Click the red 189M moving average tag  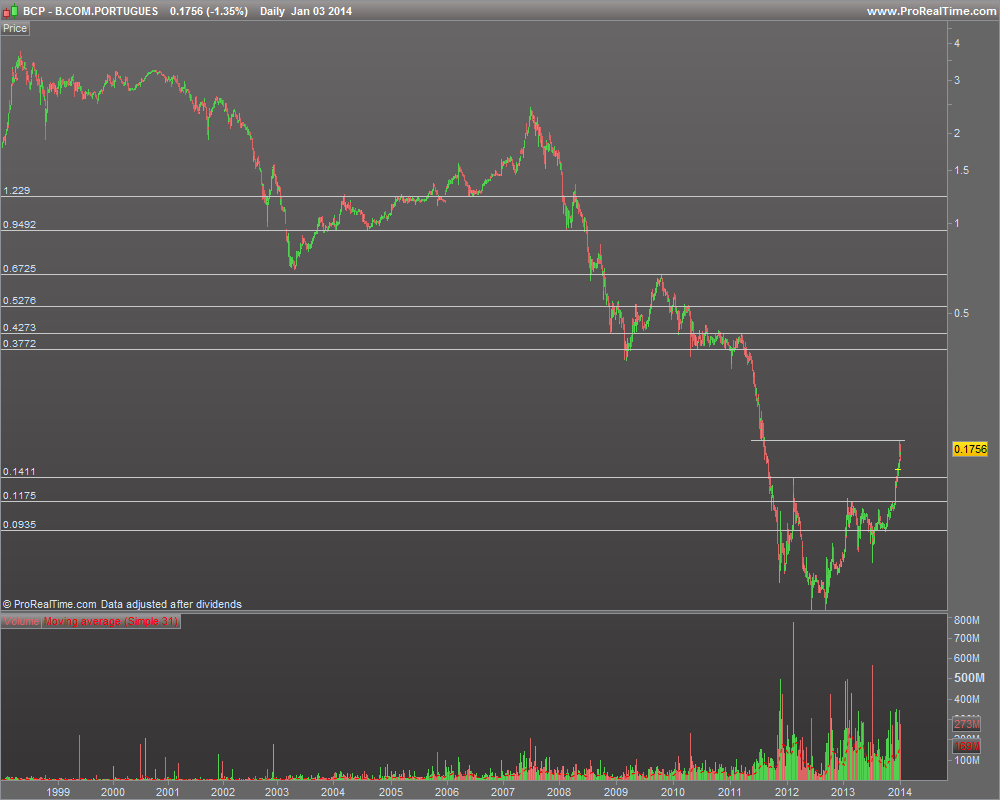coord(967,746)
